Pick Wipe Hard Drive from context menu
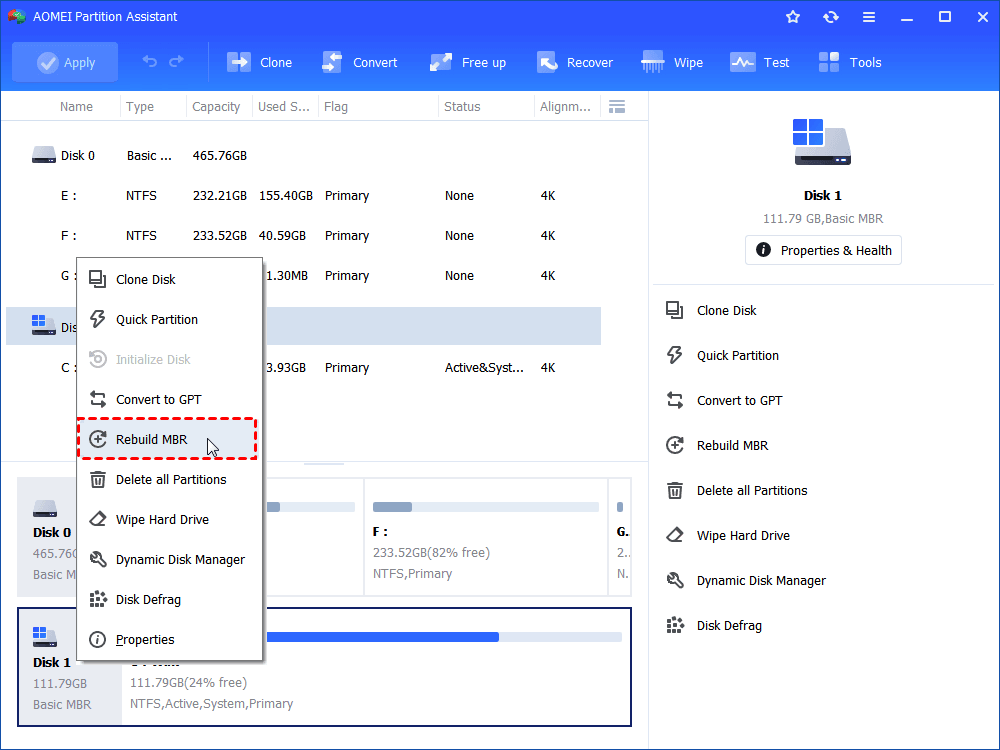This screenshot has height=750, width=1000. coord(162,519)
